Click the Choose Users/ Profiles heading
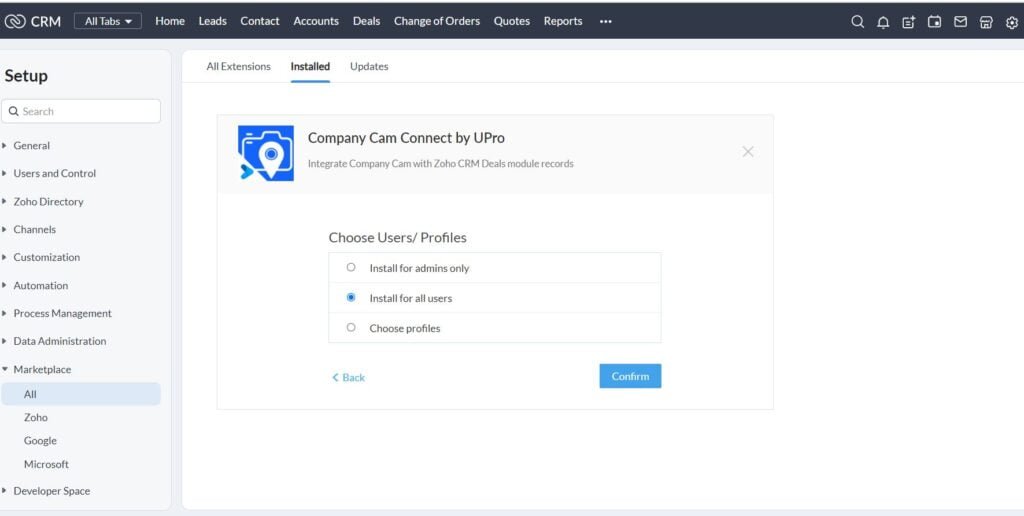The image size is (1024, 516). coord(398,237)
